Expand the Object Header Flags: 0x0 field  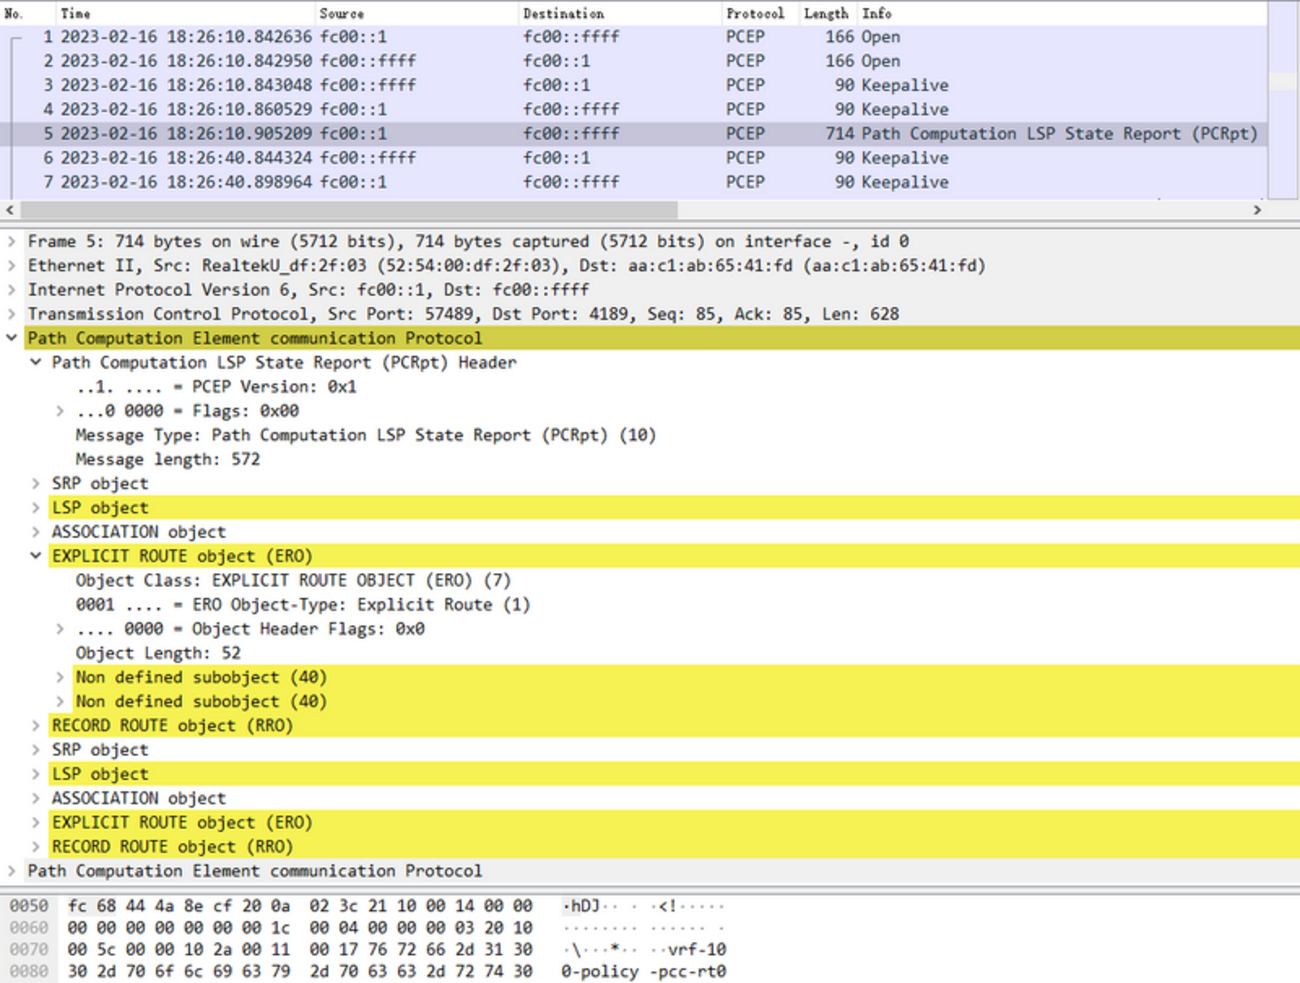point(60,629)
